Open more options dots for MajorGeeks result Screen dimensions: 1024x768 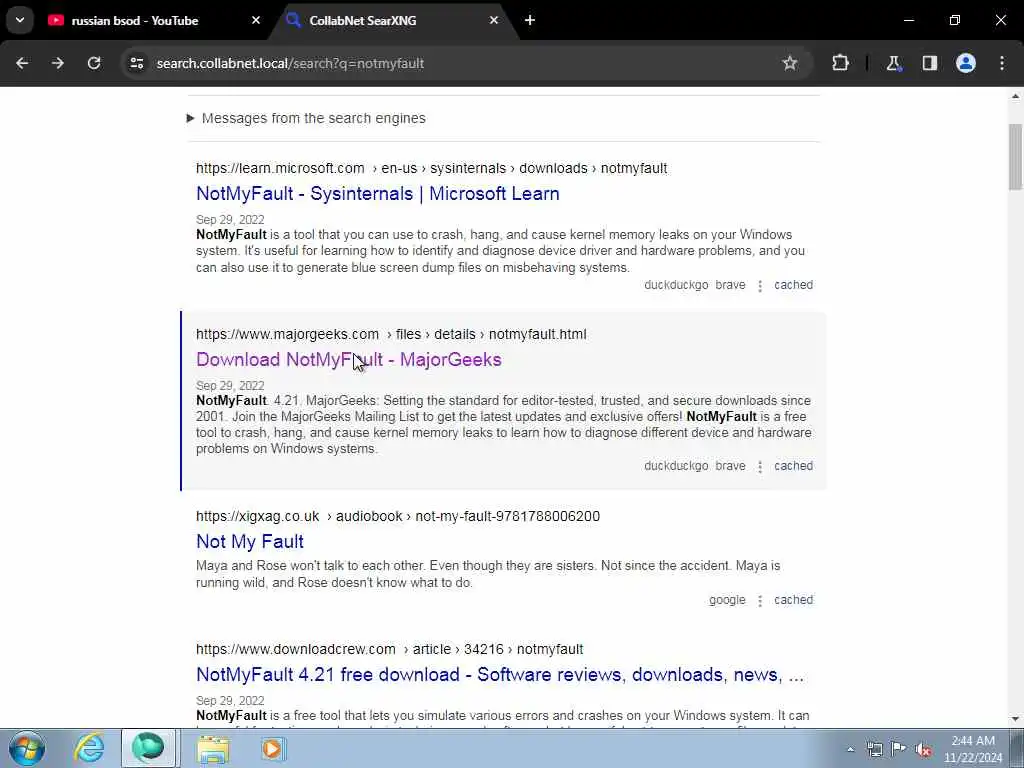[x=760, y=466]
